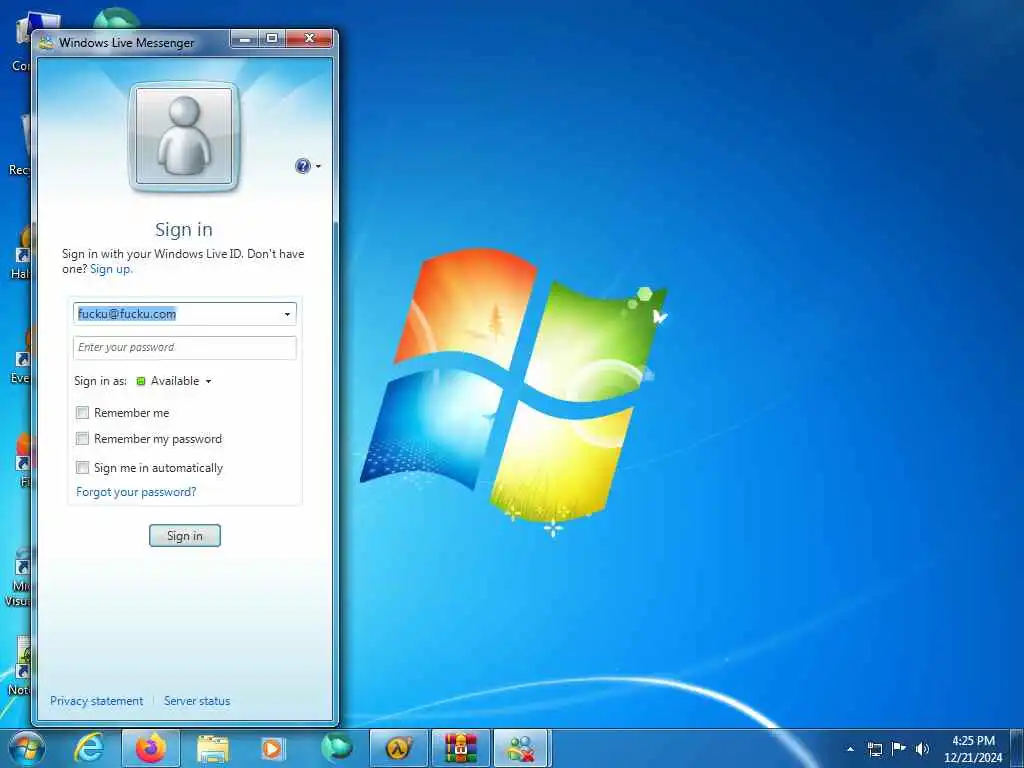Minimize the Windows Live Messenger window

(x=246, y=39)
